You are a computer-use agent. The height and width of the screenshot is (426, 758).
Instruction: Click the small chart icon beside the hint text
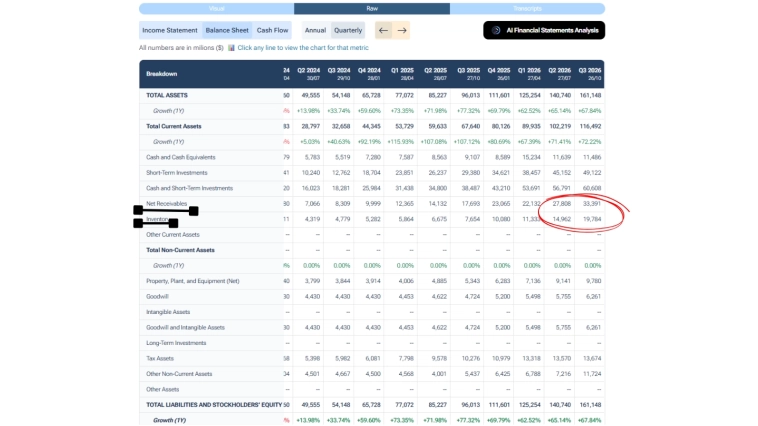[x=231, y=47]
